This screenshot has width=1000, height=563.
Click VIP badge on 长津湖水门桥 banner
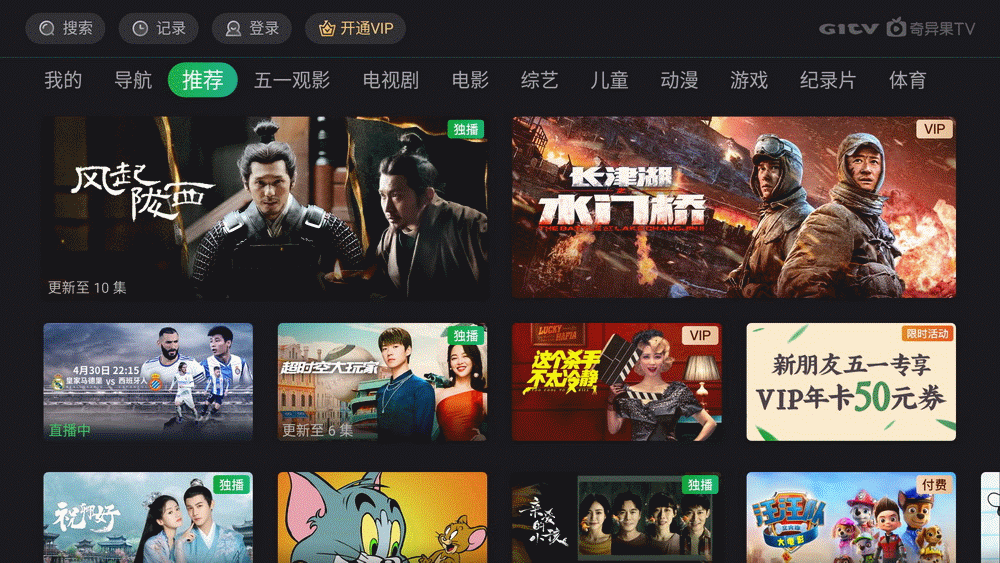click(934, 129)
